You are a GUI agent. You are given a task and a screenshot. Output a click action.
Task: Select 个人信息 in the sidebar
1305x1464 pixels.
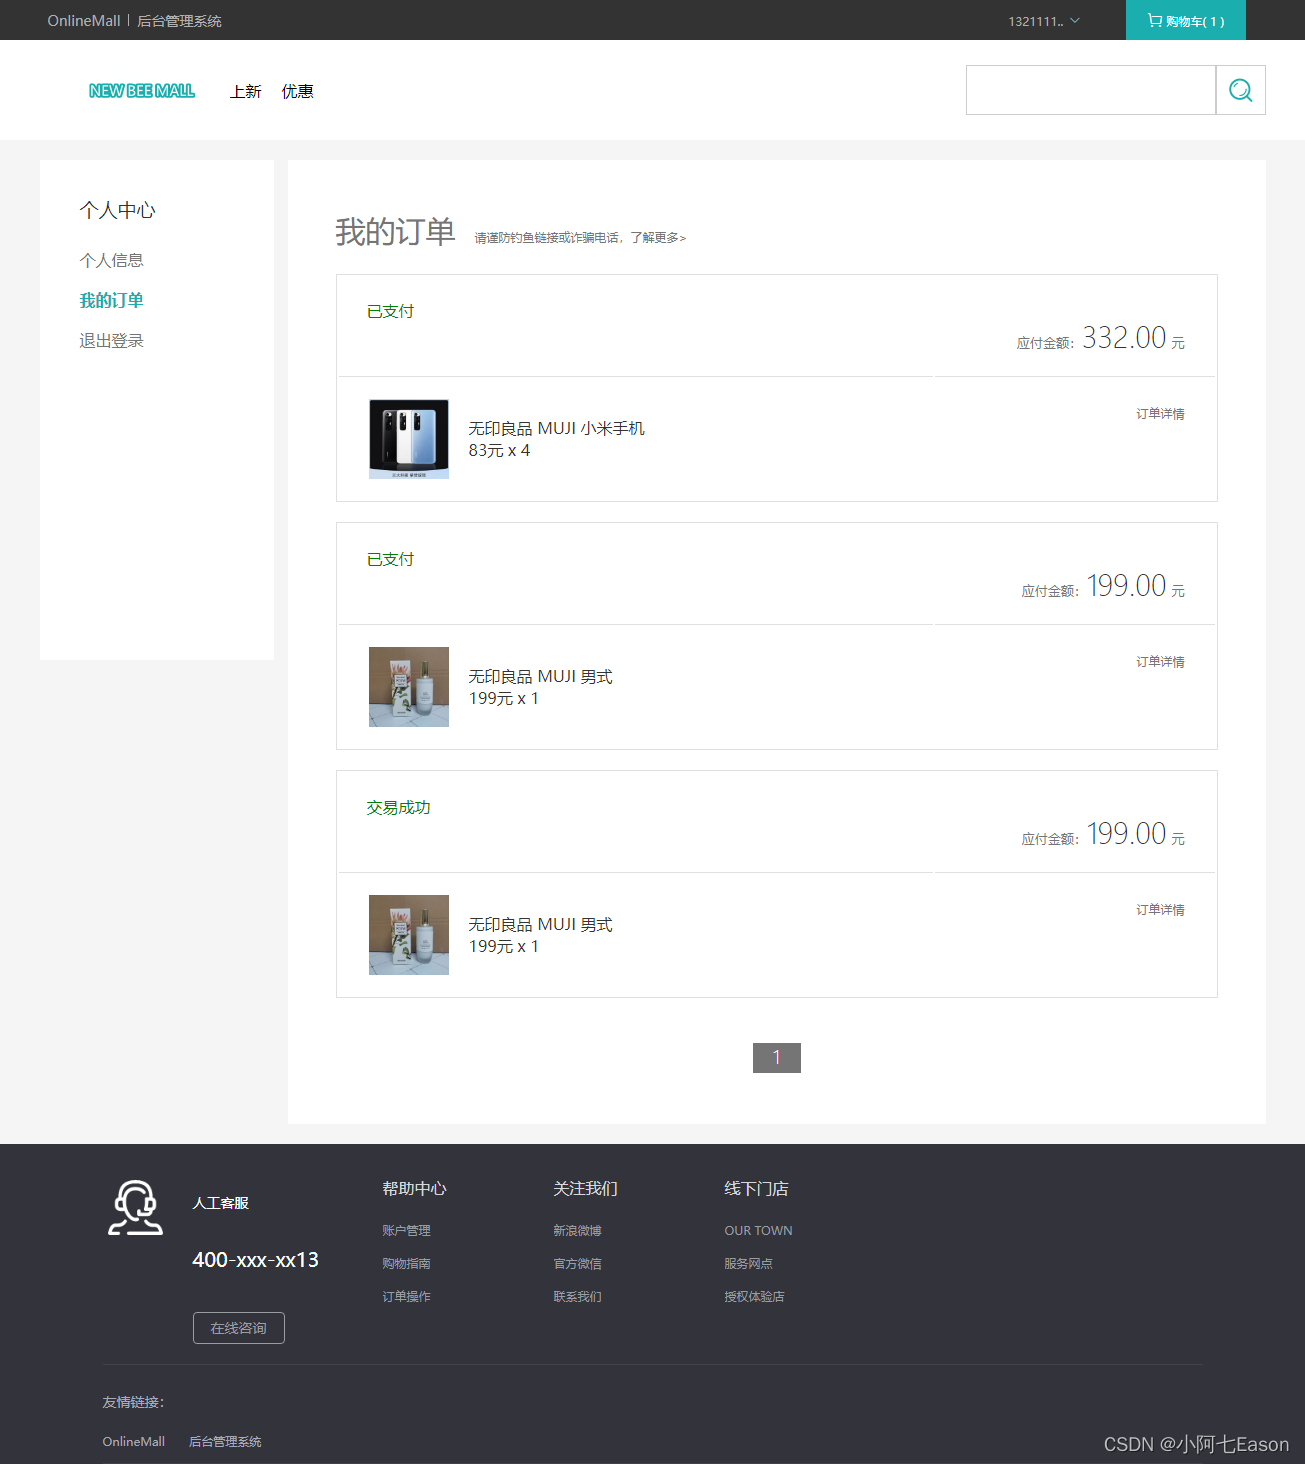[x=112, y=260]
